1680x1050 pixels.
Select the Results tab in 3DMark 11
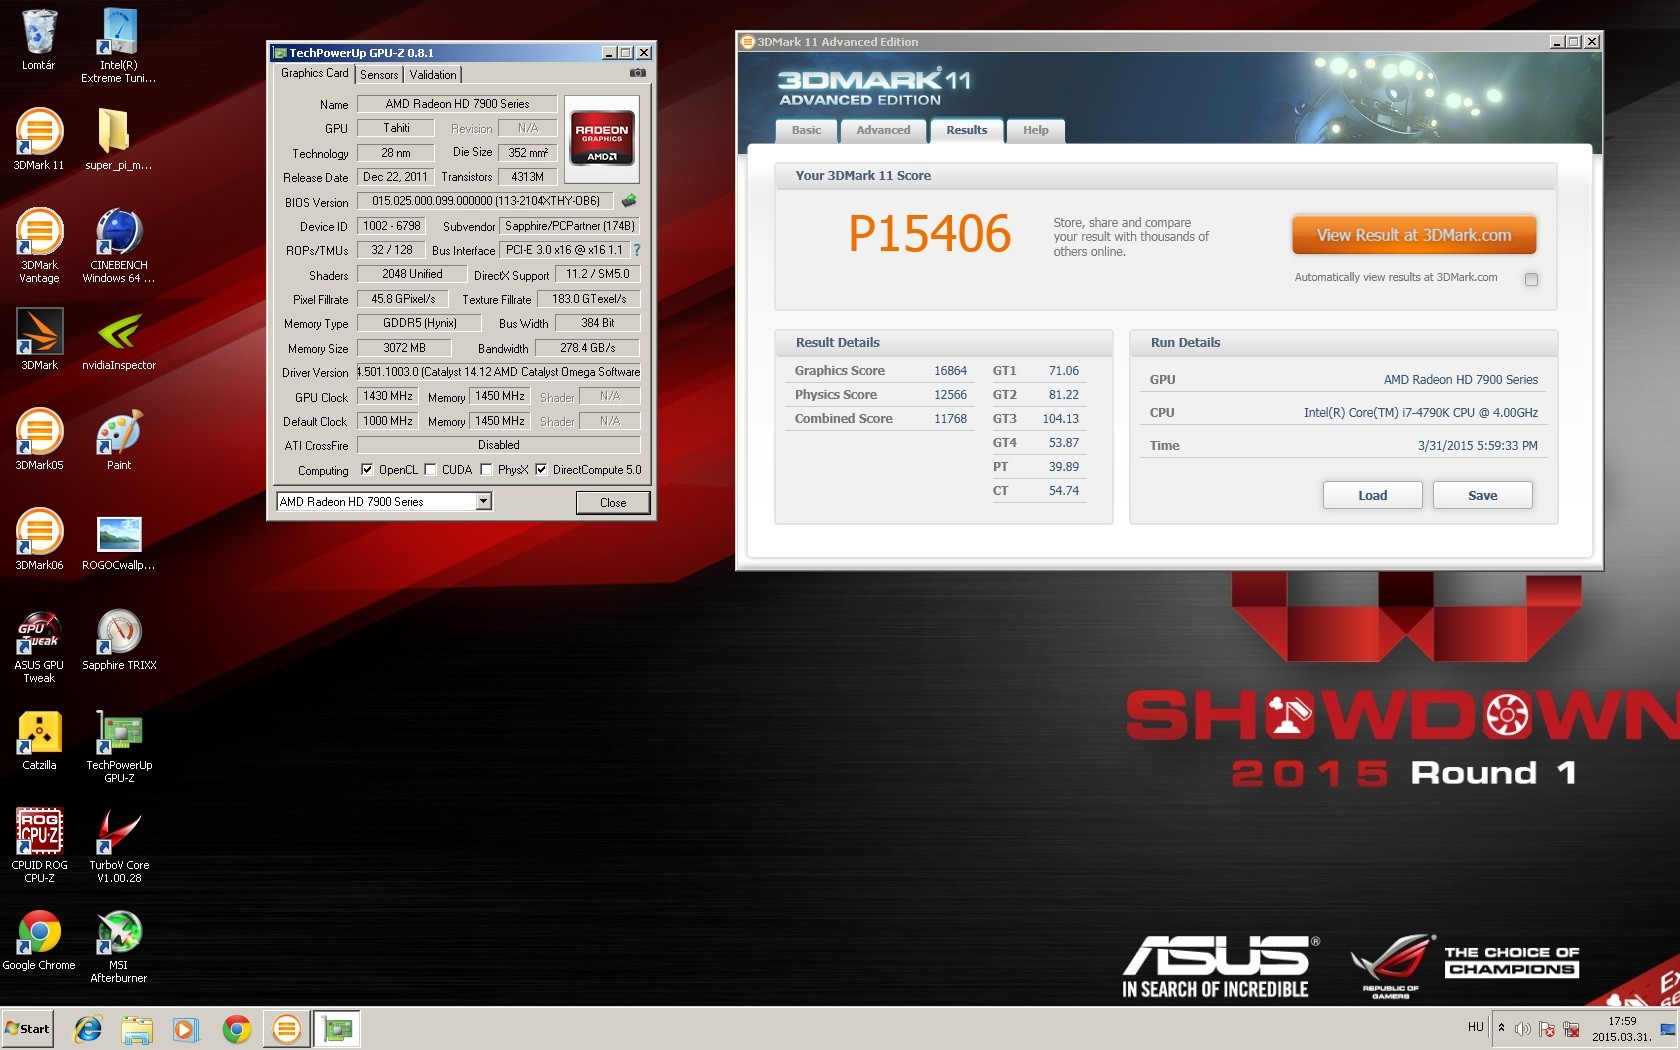pyautogui.click(x=967, y=130)
